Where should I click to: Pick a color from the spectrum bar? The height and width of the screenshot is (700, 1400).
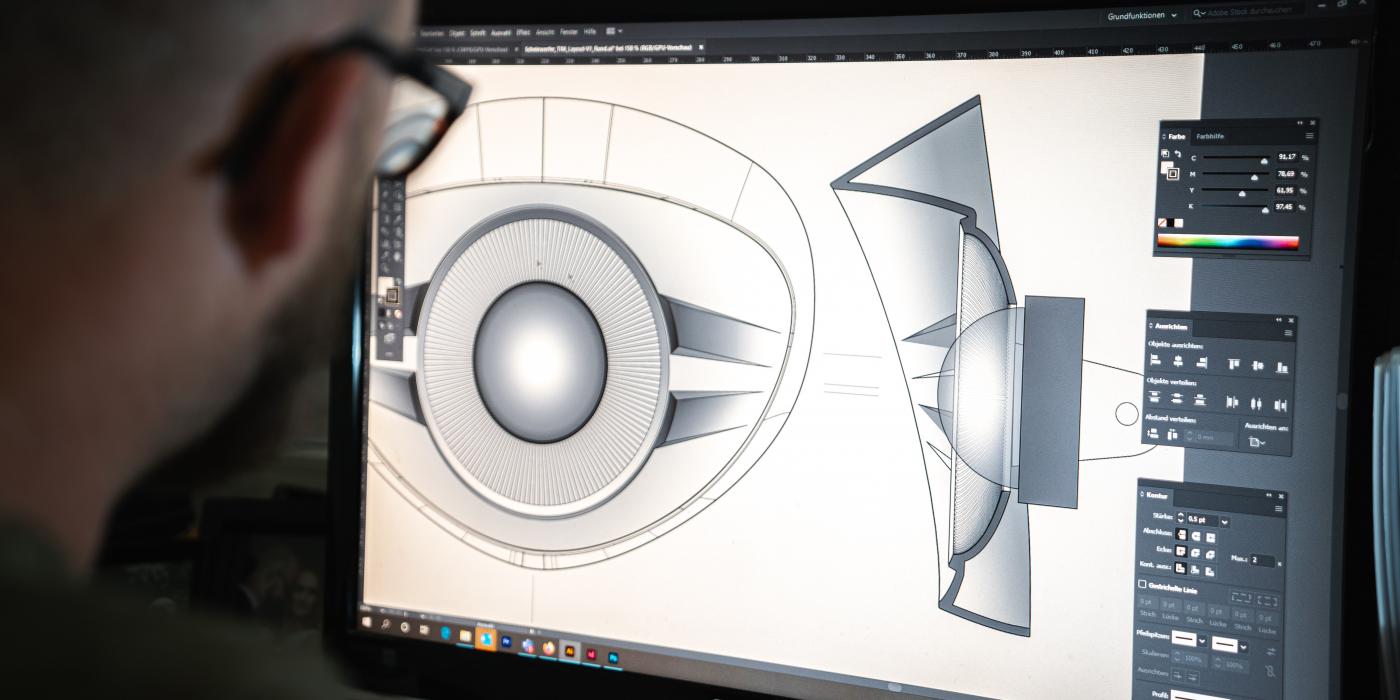coord(1228,241)
